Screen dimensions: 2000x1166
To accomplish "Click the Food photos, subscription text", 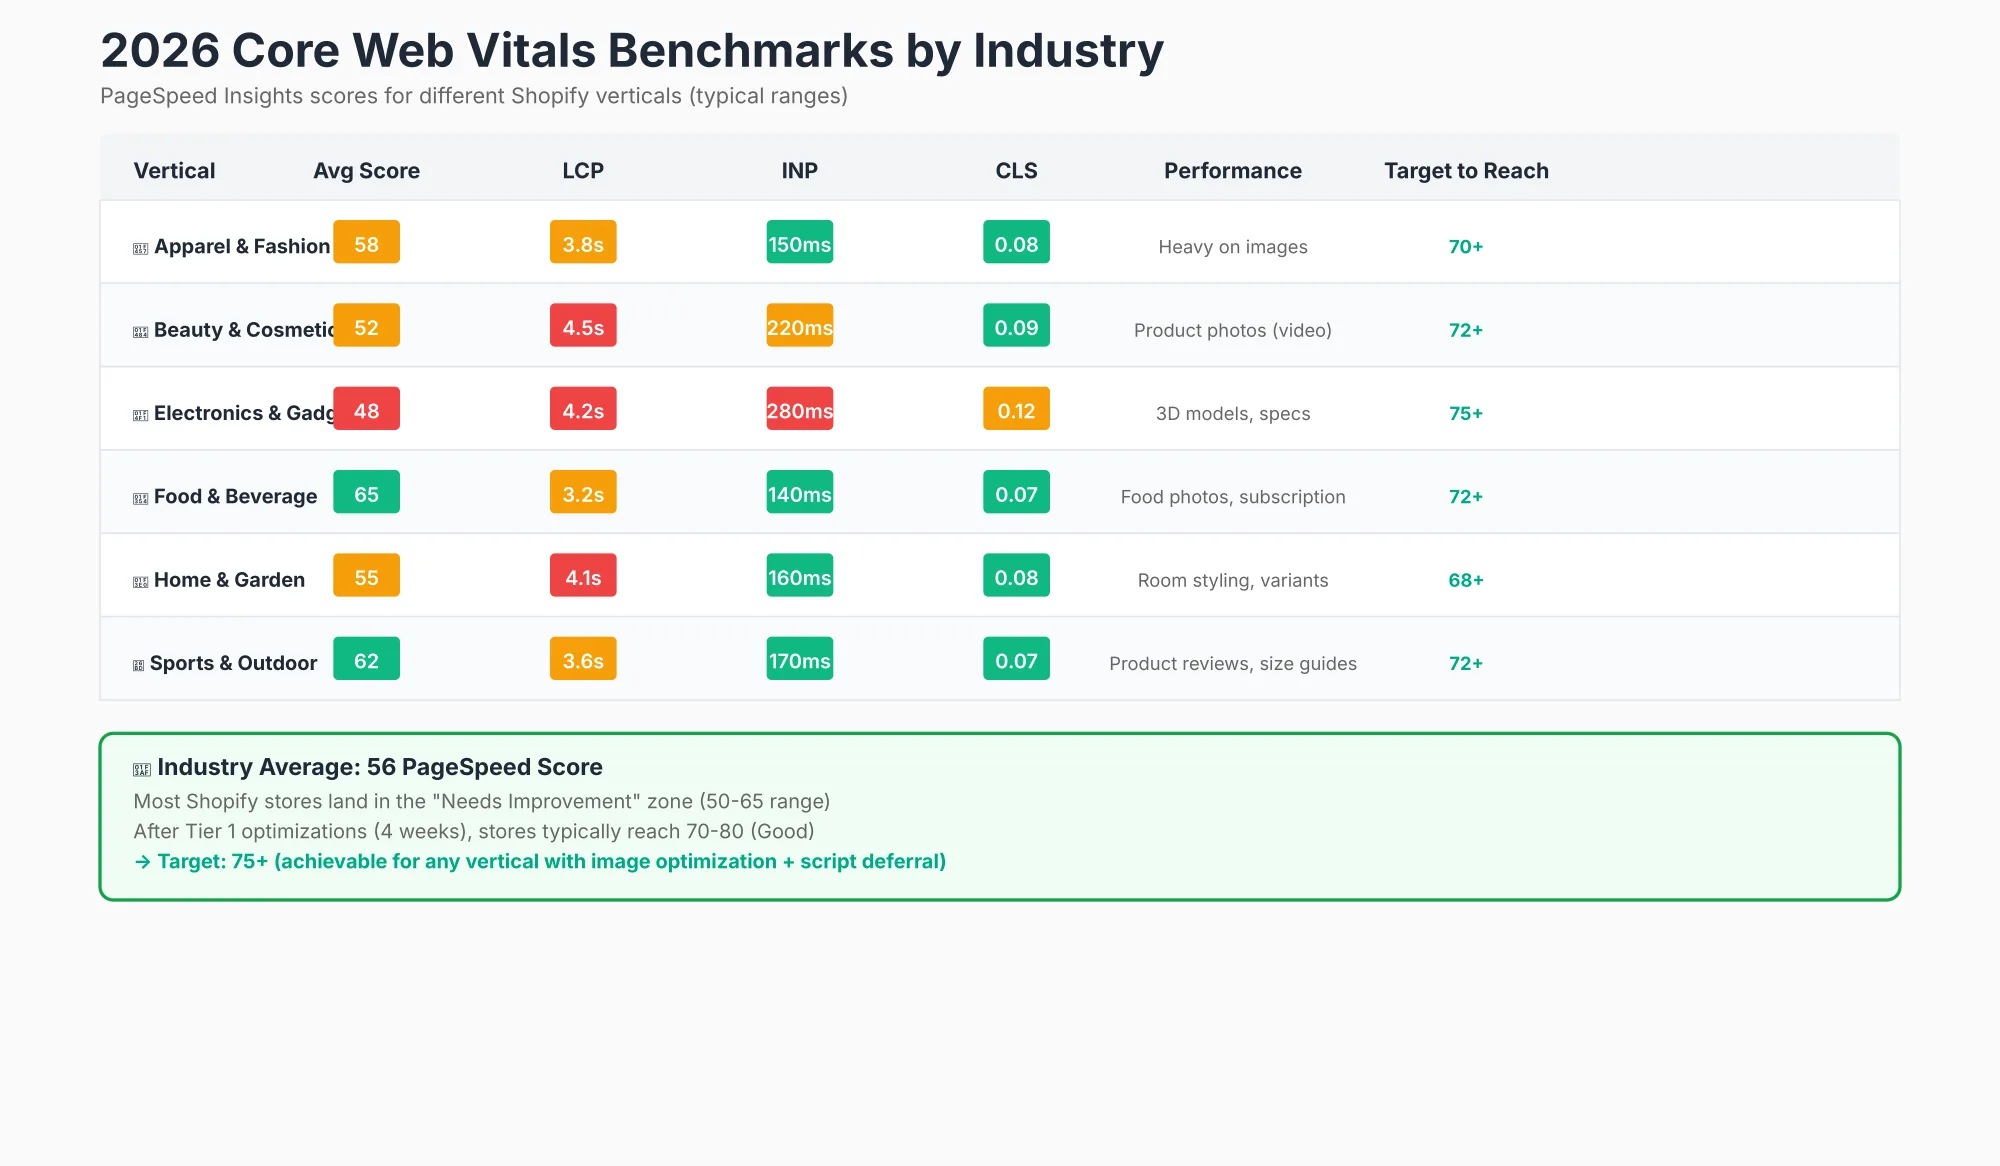I will [x=1233, y=497].
